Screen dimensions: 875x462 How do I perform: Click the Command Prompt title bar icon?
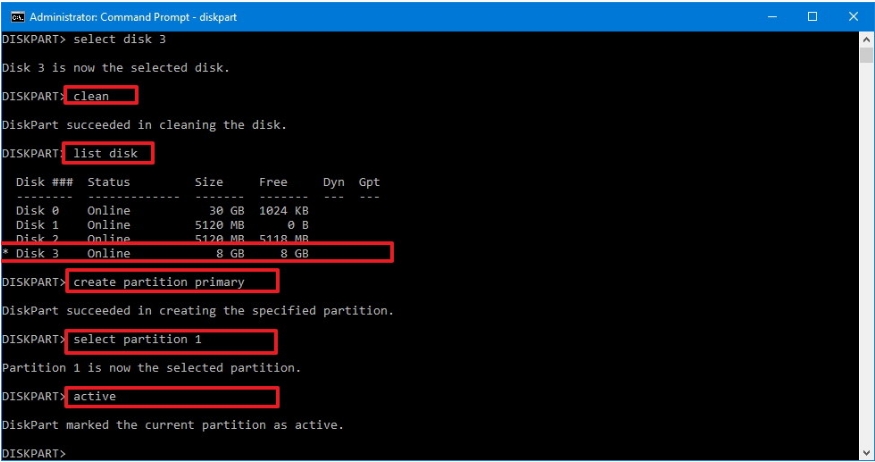tap(17, 17)
